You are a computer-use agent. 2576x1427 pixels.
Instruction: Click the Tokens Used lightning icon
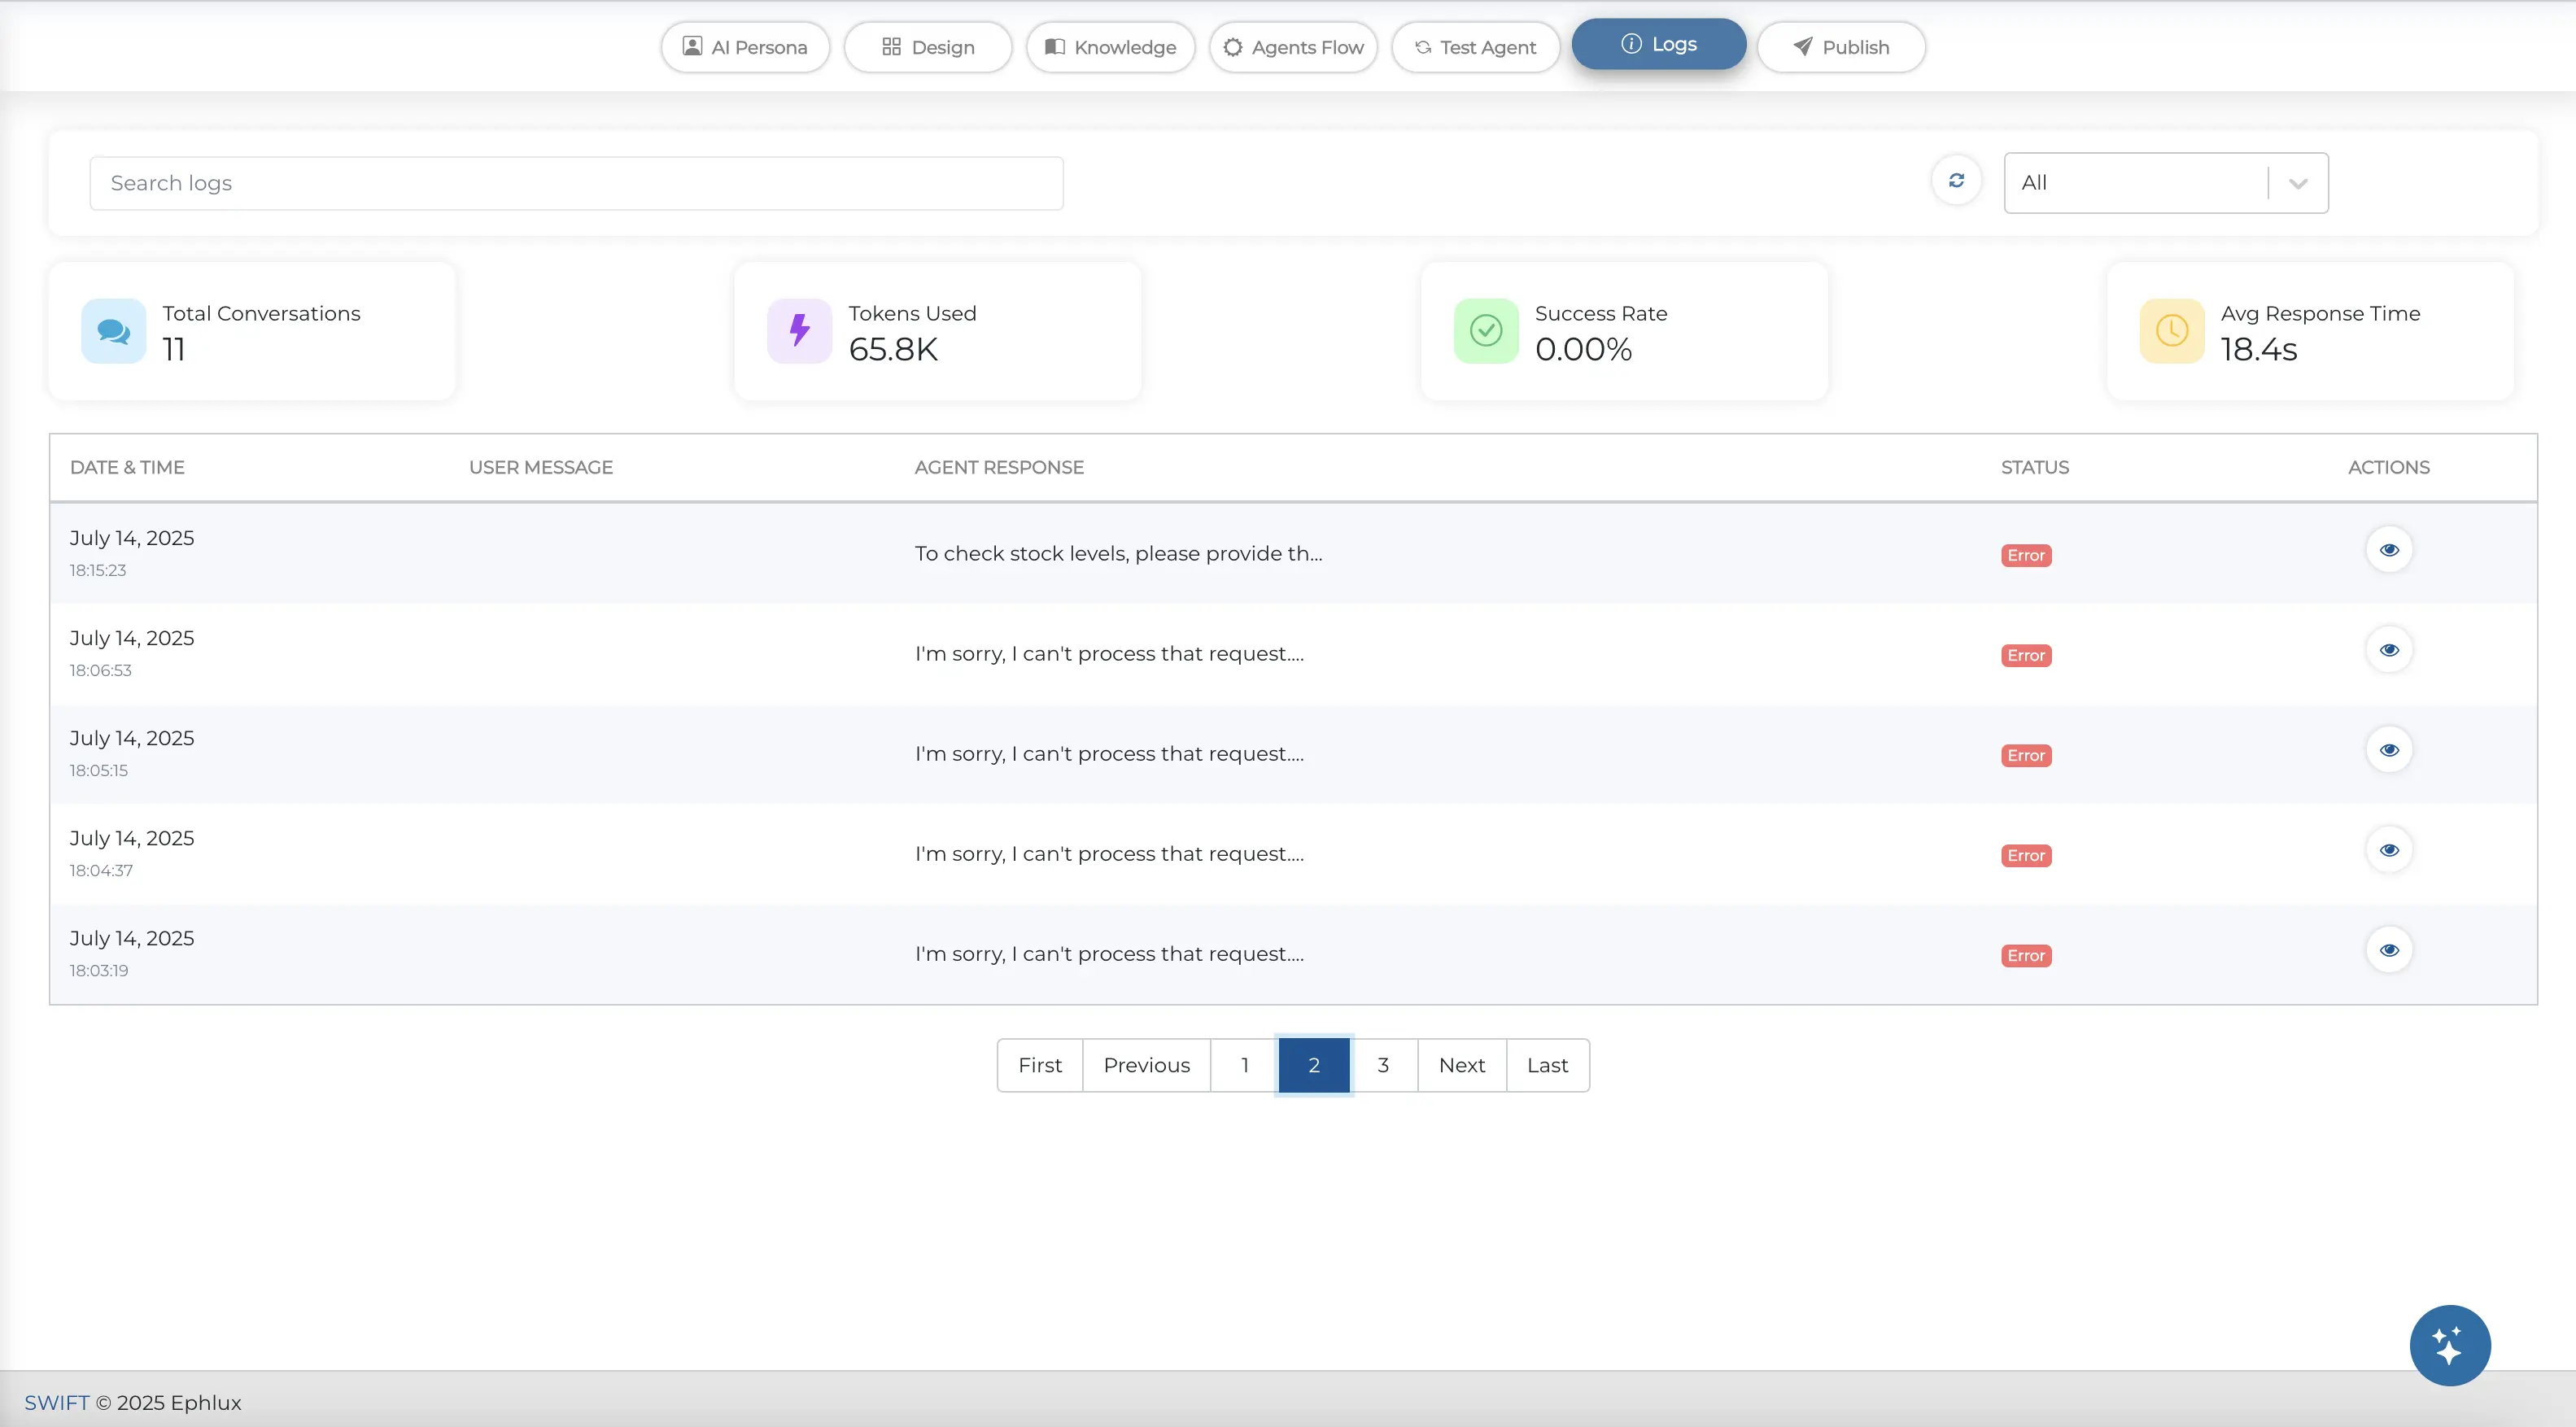(x=799, y=331)
